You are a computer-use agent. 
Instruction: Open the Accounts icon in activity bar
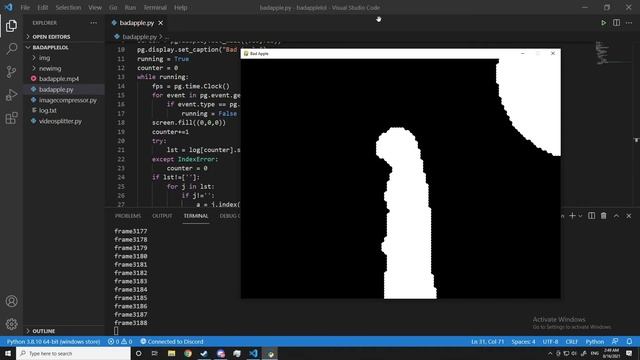point(11,301)
